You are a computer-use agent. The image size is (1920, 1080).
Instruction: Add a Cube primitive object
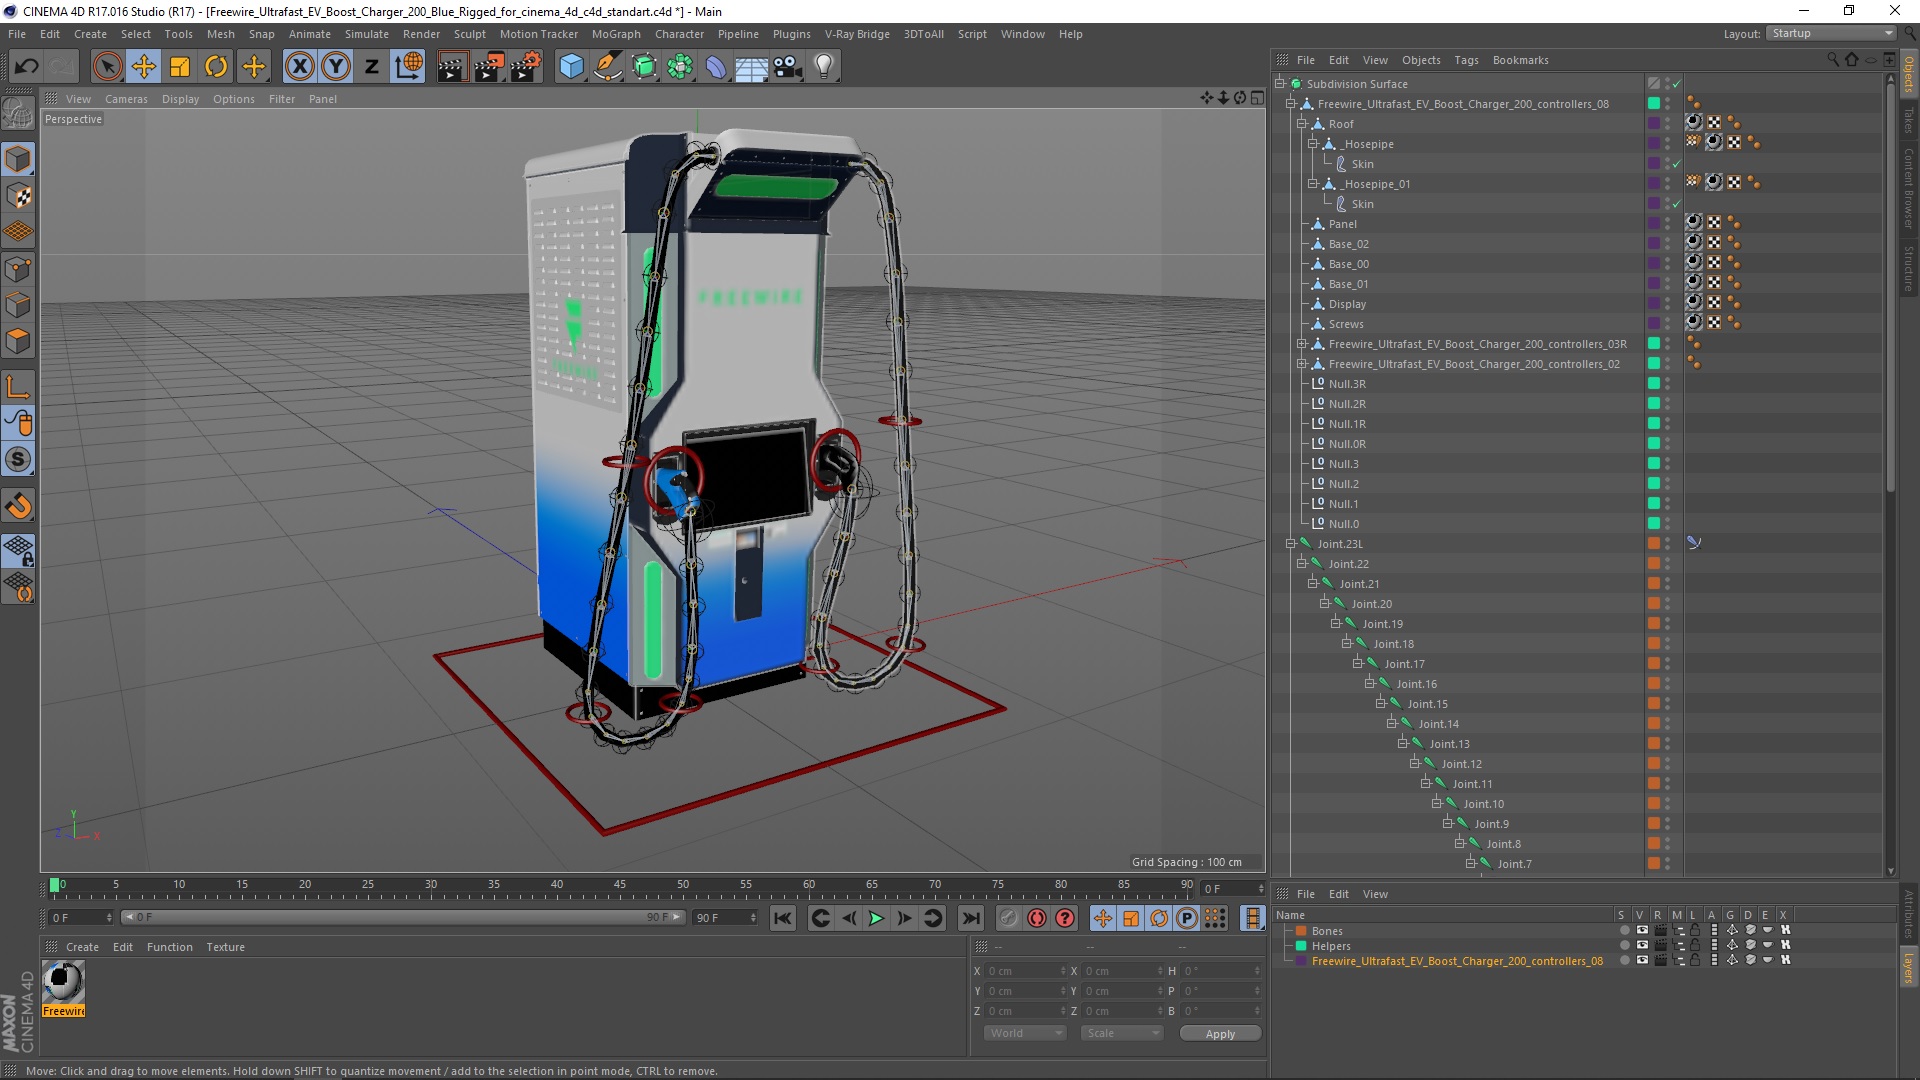pos(571,67)
